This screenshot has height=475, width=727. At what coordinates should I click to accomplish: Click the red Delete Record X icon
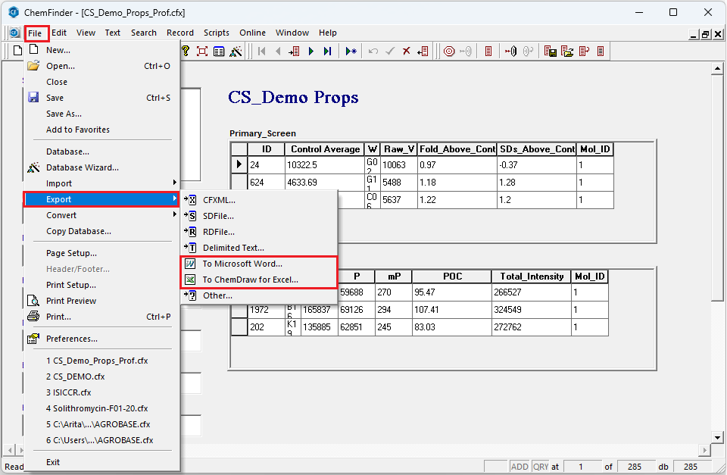click(x=407, y=51)
